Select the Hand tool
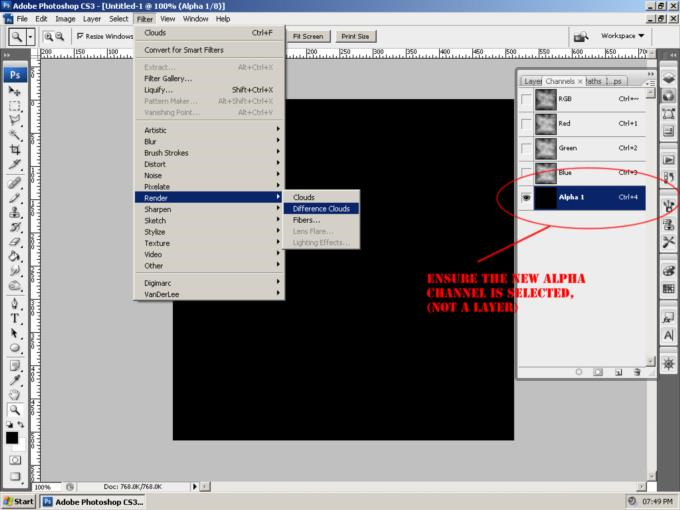The image size is (680, 510). (x=15, y=396)
